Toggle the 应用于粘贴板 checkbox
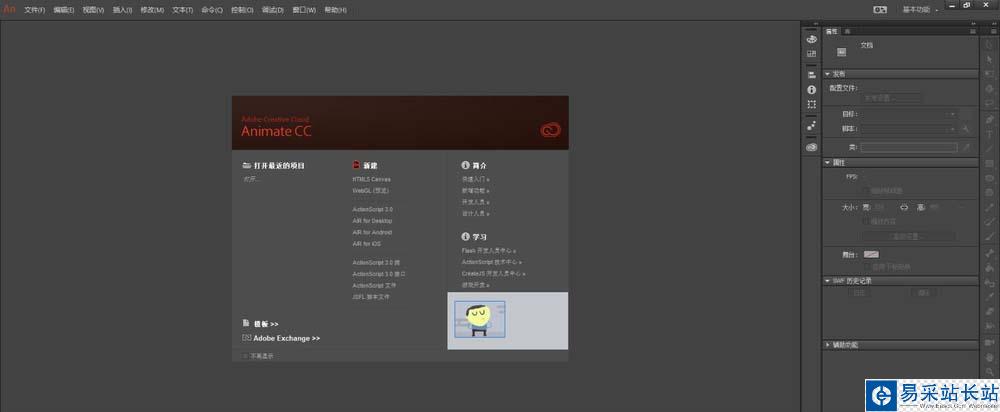 click(865, 267)
